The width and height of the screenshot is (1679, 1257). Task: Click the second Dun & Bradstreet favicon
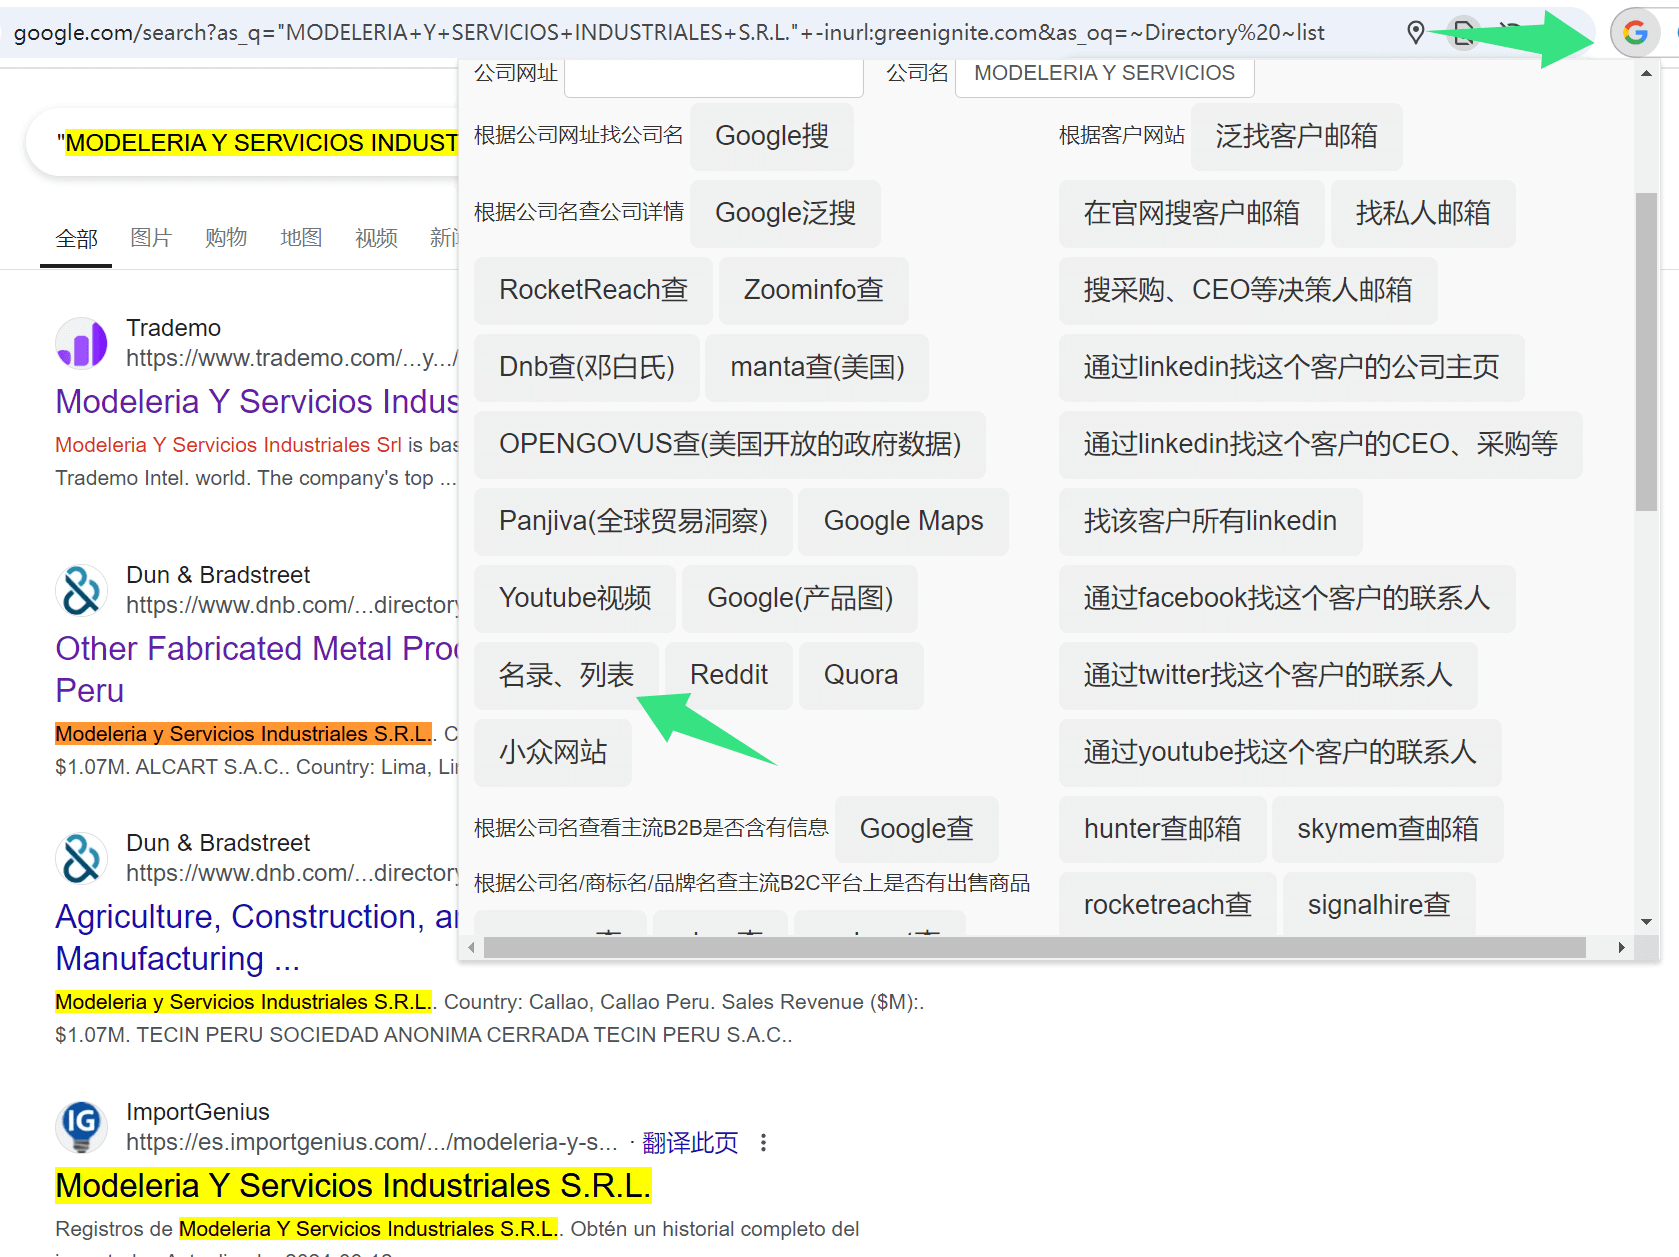coord(81,858)
